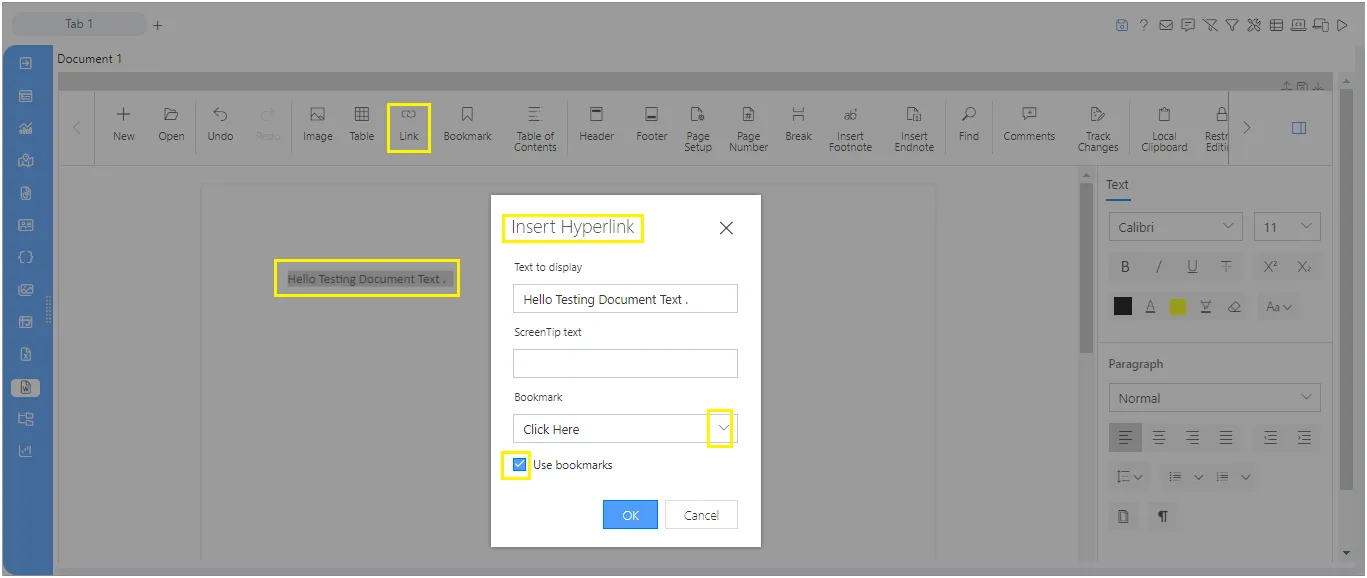The width and height of the screenshot is (1367, 578).
Task: Click the Restrict Editing lock icon
Action: (1217, 130)
